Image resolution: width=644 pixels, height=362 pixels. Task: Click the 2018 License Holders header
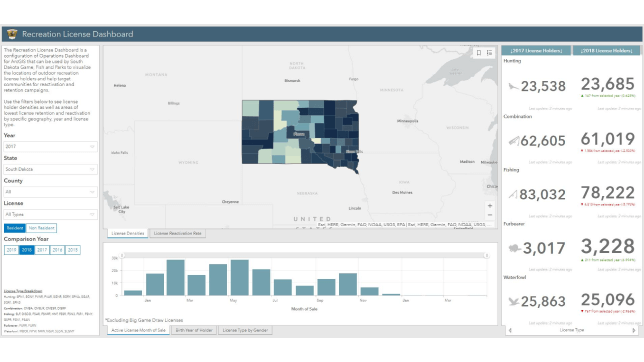606,51
